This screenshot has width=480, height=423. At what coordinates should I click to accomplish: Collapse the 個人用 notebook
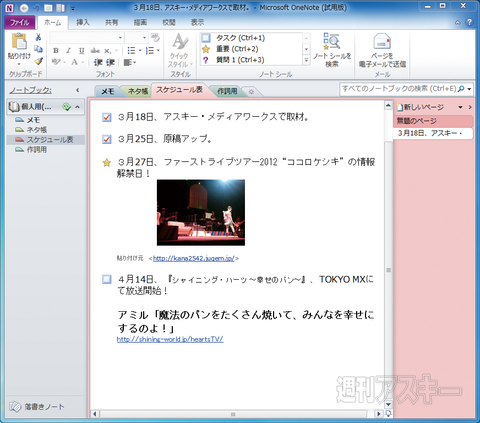tap(77, 107)
